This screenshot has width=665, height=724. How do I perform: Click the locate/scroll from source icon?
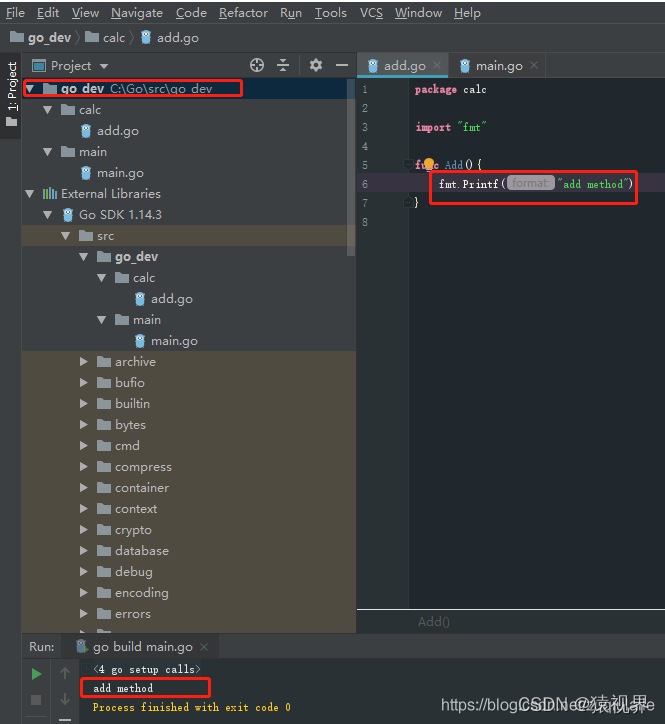point(257,65)
